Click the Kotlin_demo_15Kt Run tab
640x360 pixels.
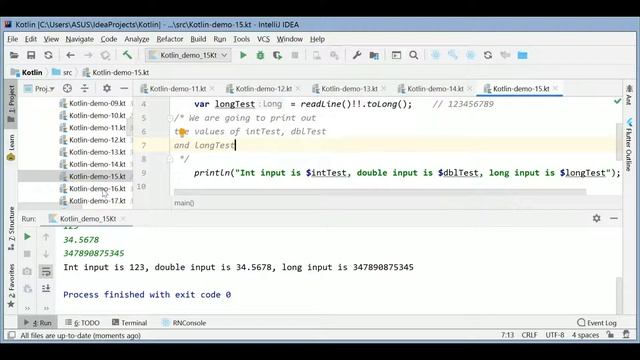[x=87, y=219]
